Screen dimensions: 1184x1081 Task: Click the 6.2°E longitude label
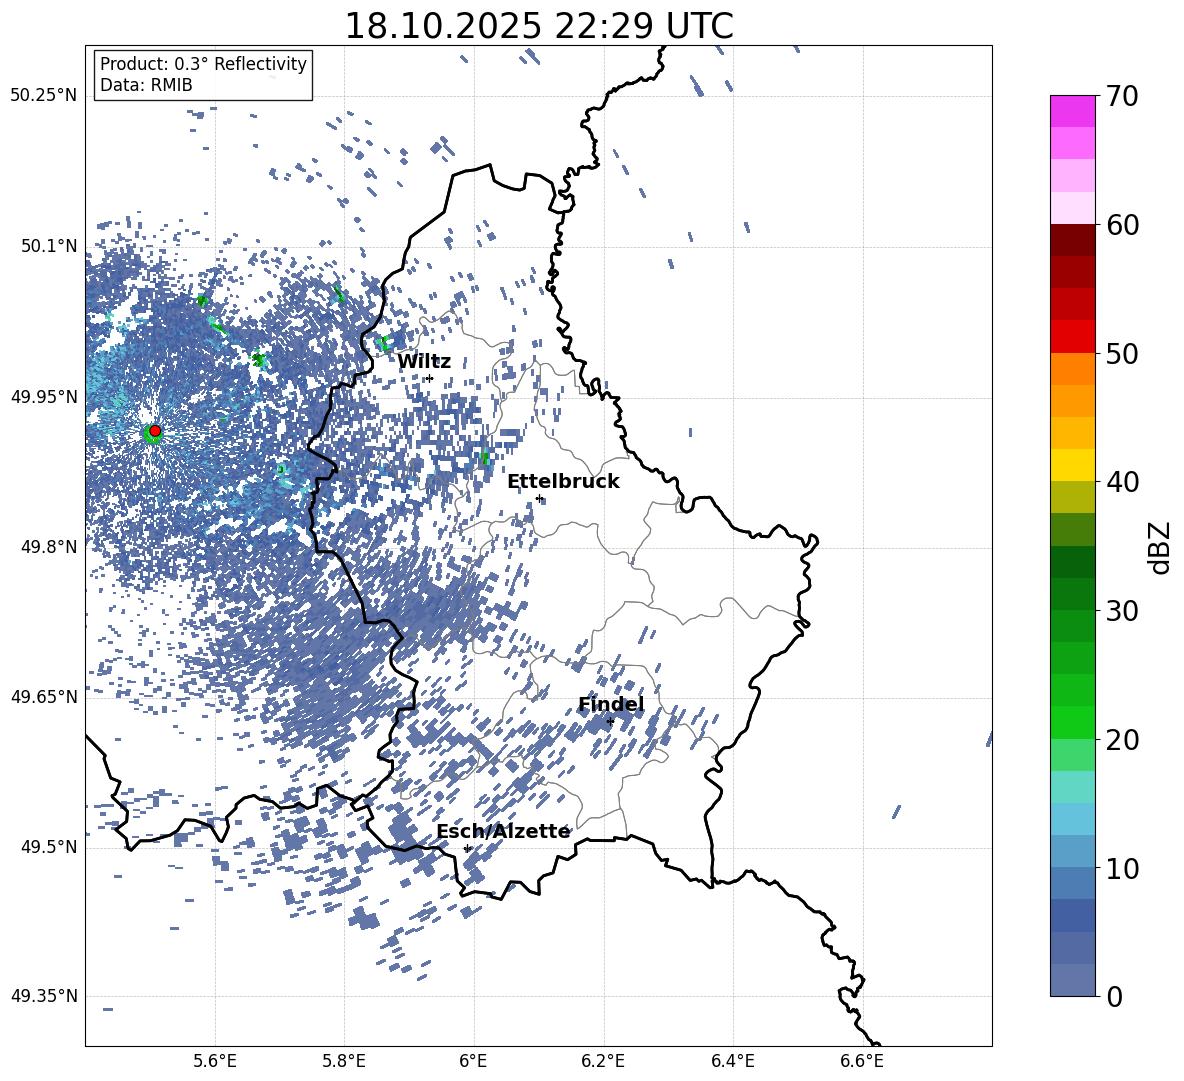coord(603,1061)
